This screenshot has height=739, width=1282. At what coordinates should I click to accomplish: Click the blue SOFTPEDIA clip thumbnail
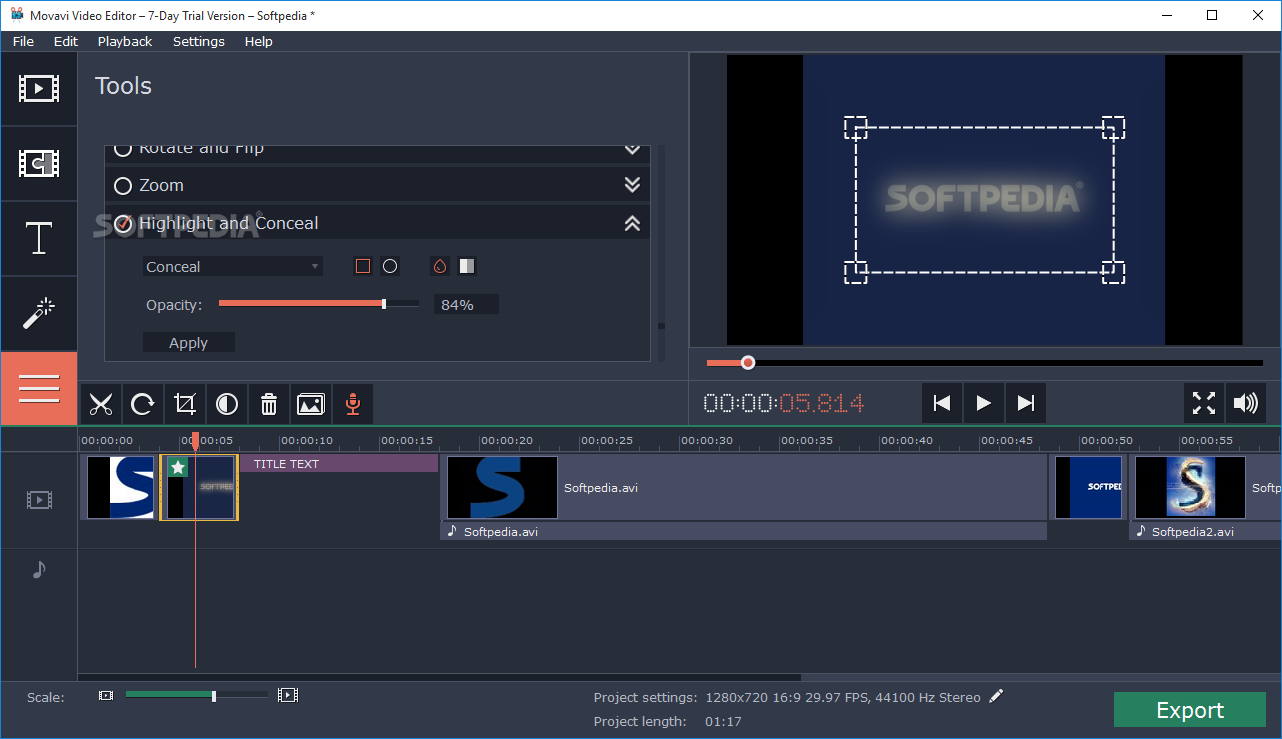1089,488
